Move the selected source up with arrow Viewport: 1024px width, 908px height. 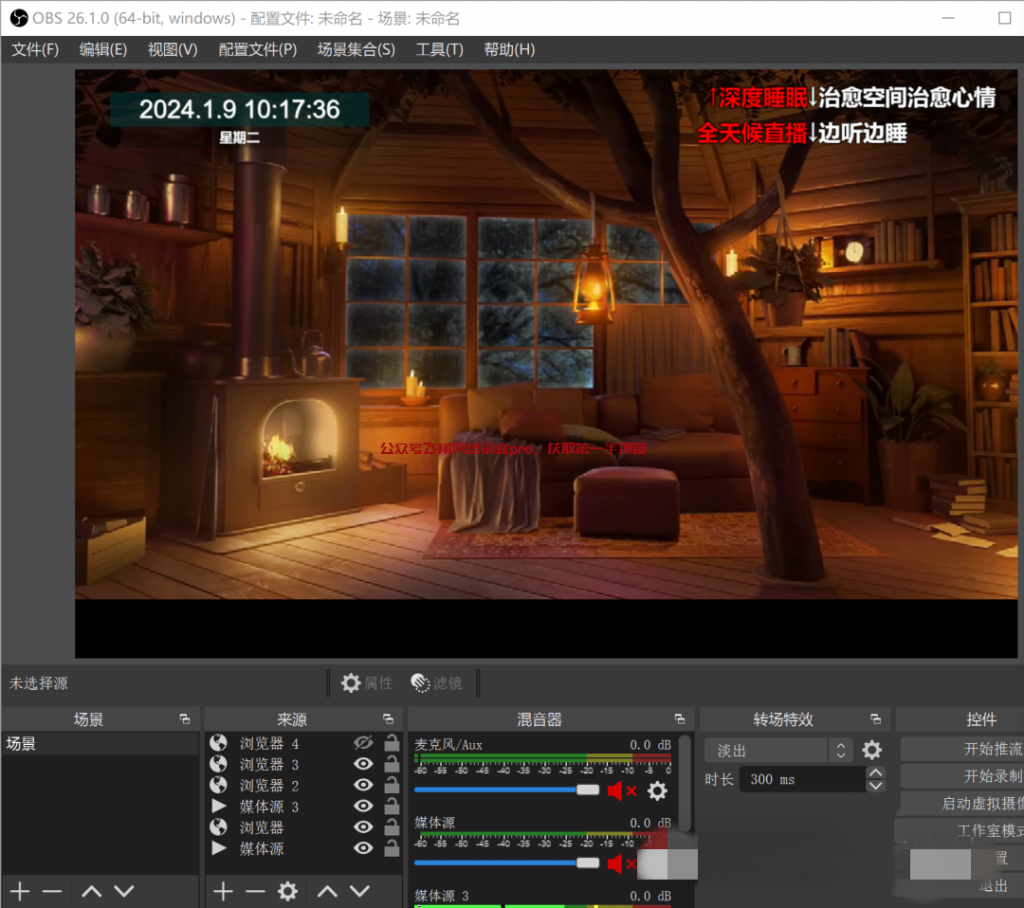[327, 891]
